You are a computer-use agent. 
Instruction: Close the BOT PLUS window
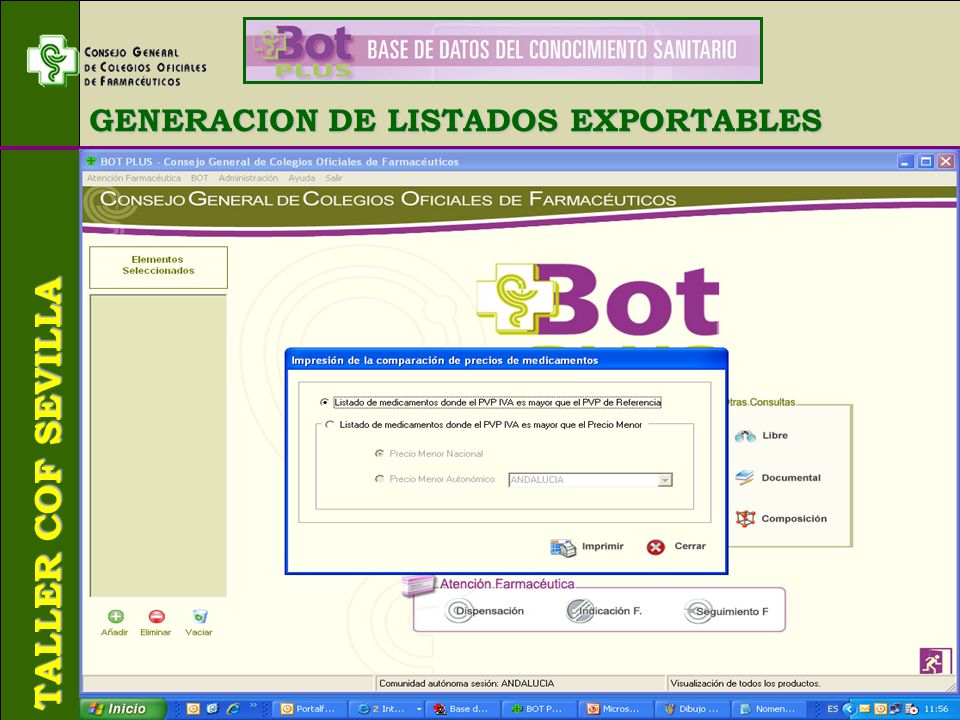click(x=946, y=162)
